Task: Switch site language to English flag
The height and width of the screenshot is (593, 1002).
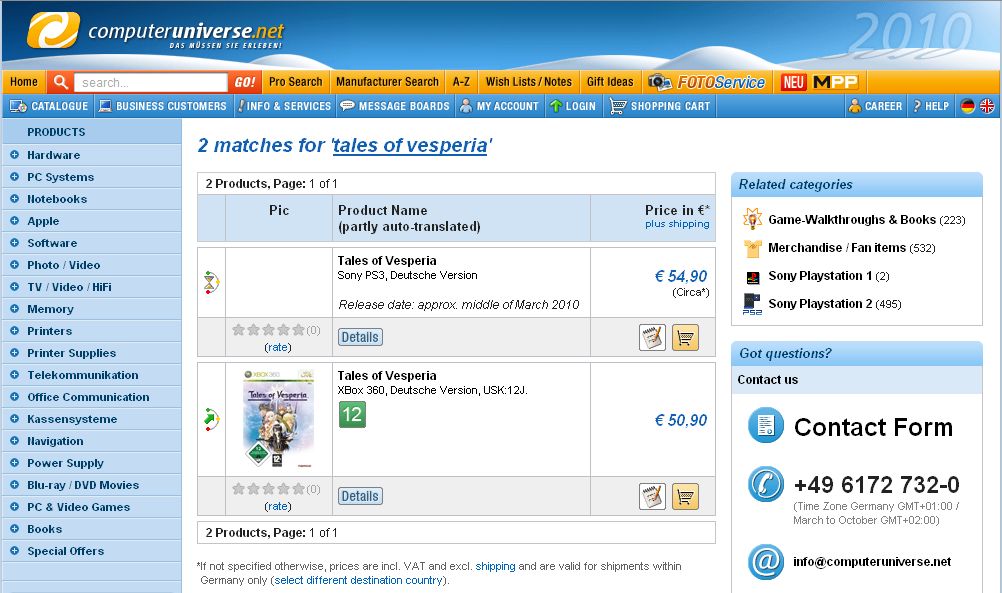Action: 987,106
